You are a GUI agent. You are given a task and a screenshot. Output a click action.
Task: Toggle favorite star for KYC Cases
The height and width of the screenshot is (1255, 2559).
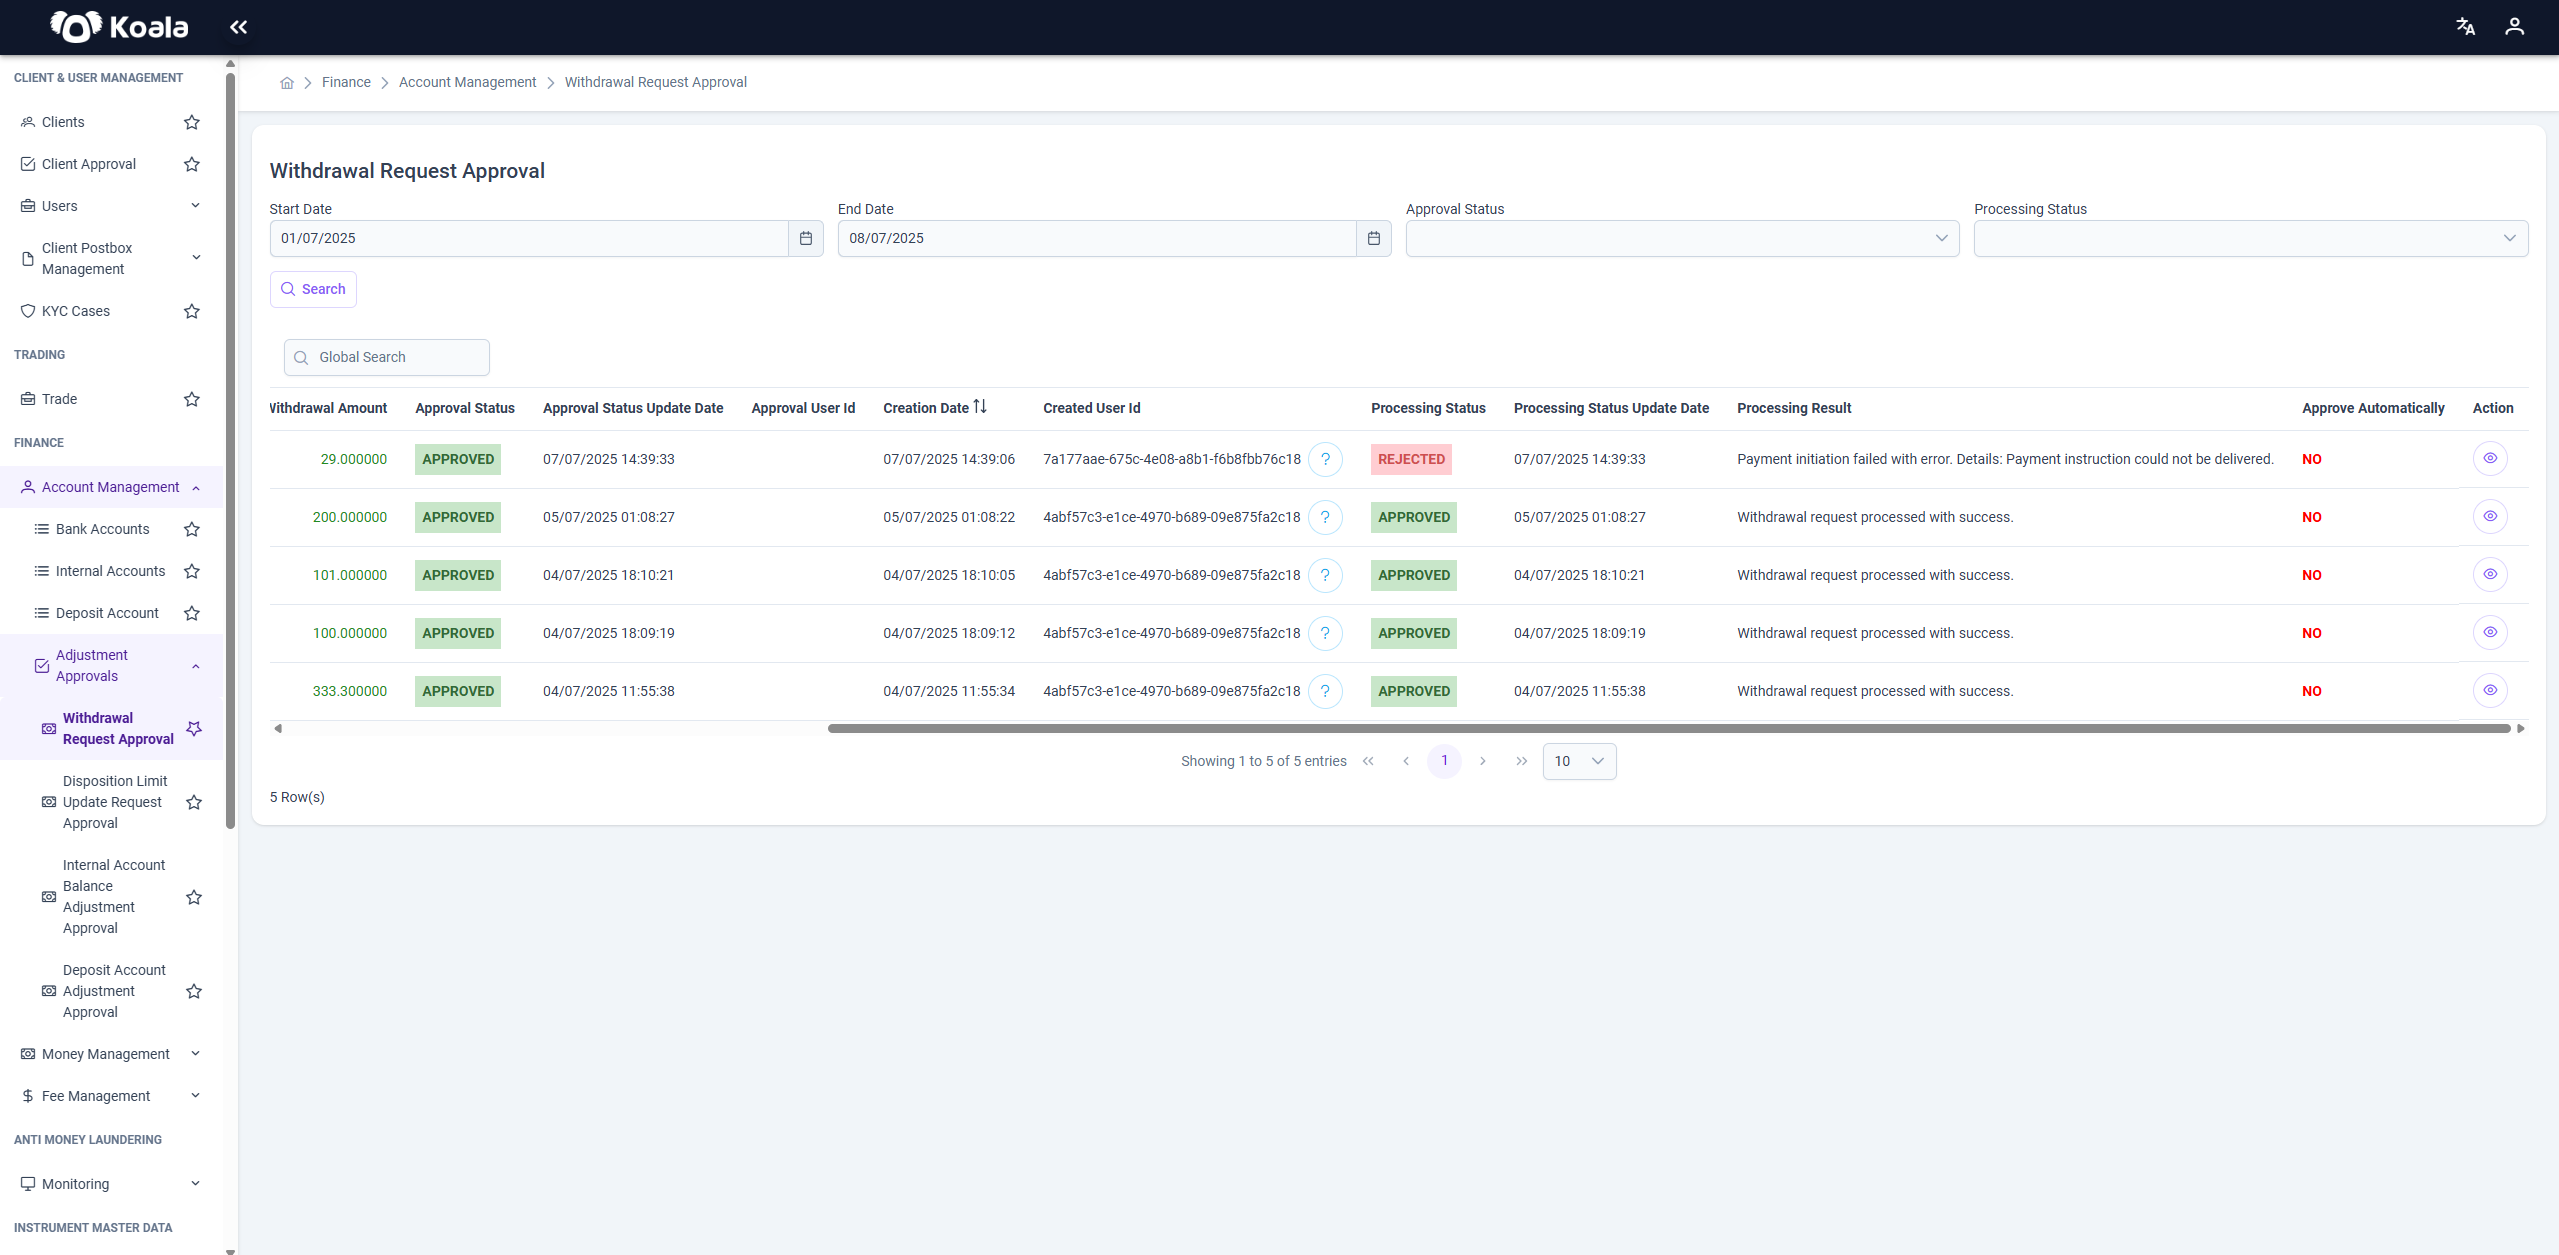tap(192, 311)
